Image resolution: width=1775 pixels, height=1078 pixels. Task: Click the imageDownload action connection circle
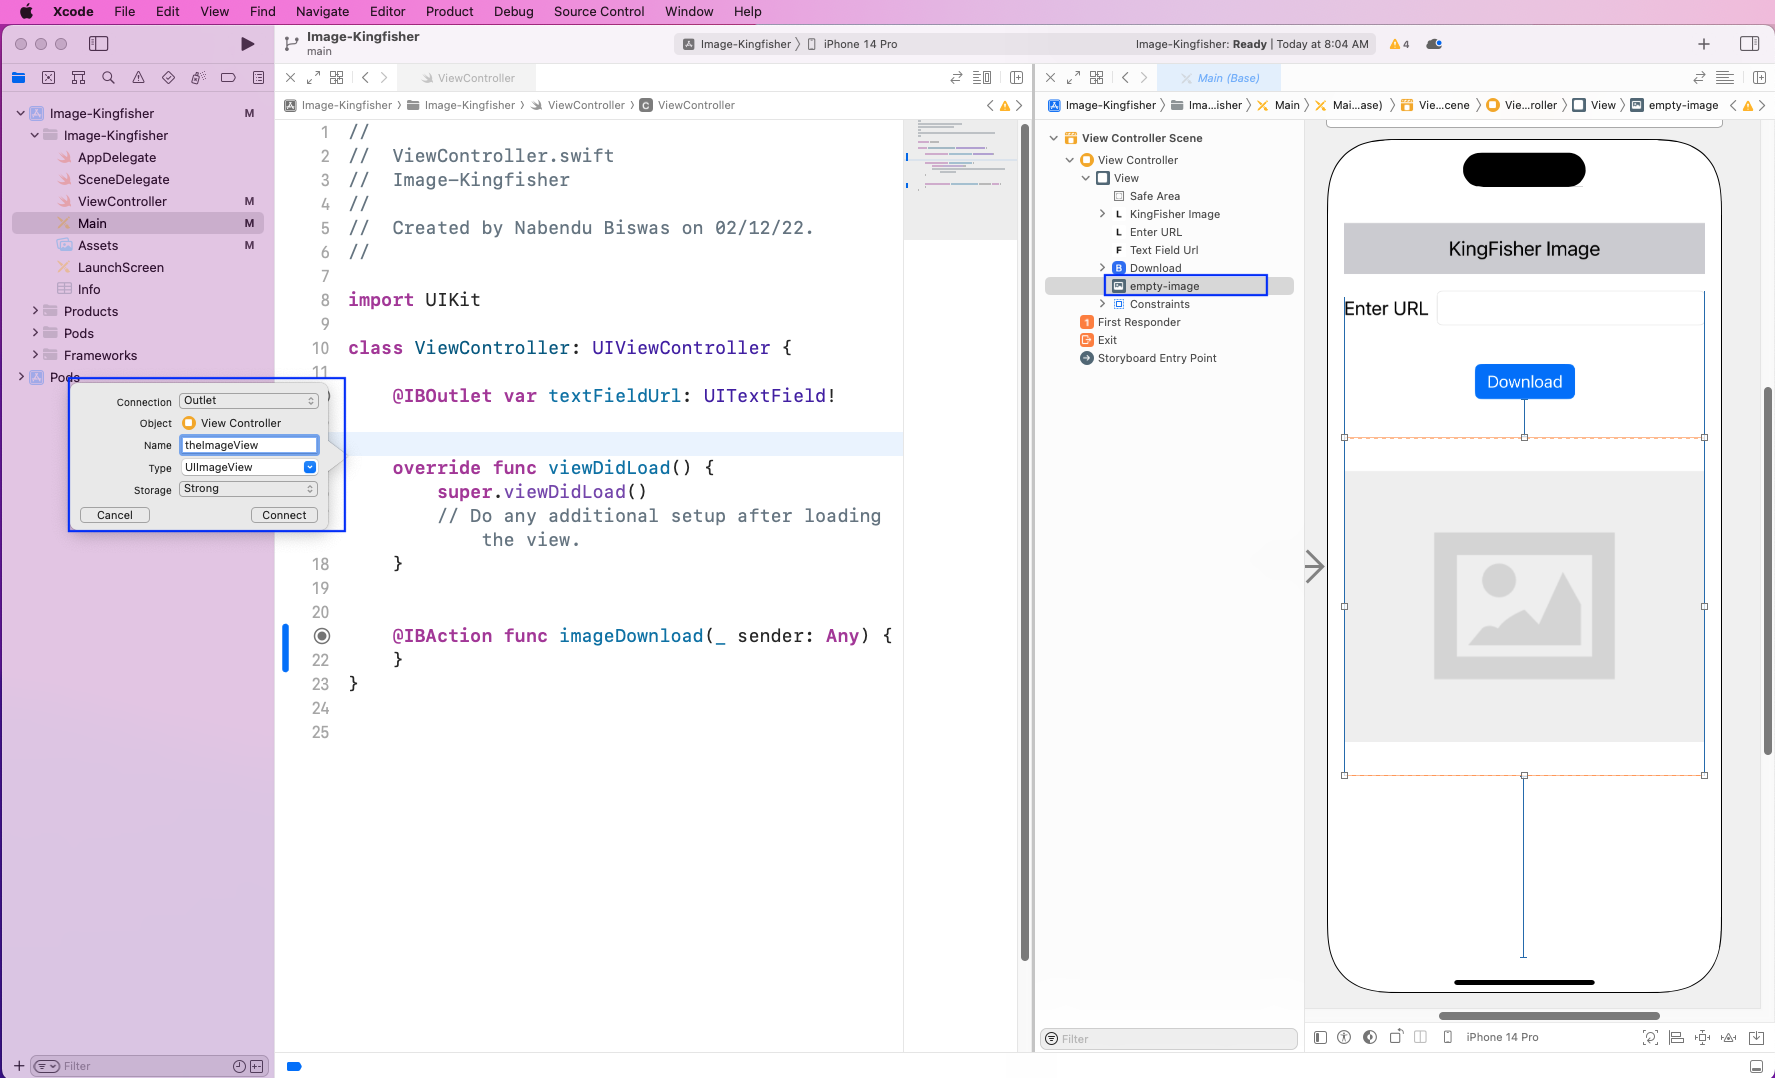(x=321, y=636)
